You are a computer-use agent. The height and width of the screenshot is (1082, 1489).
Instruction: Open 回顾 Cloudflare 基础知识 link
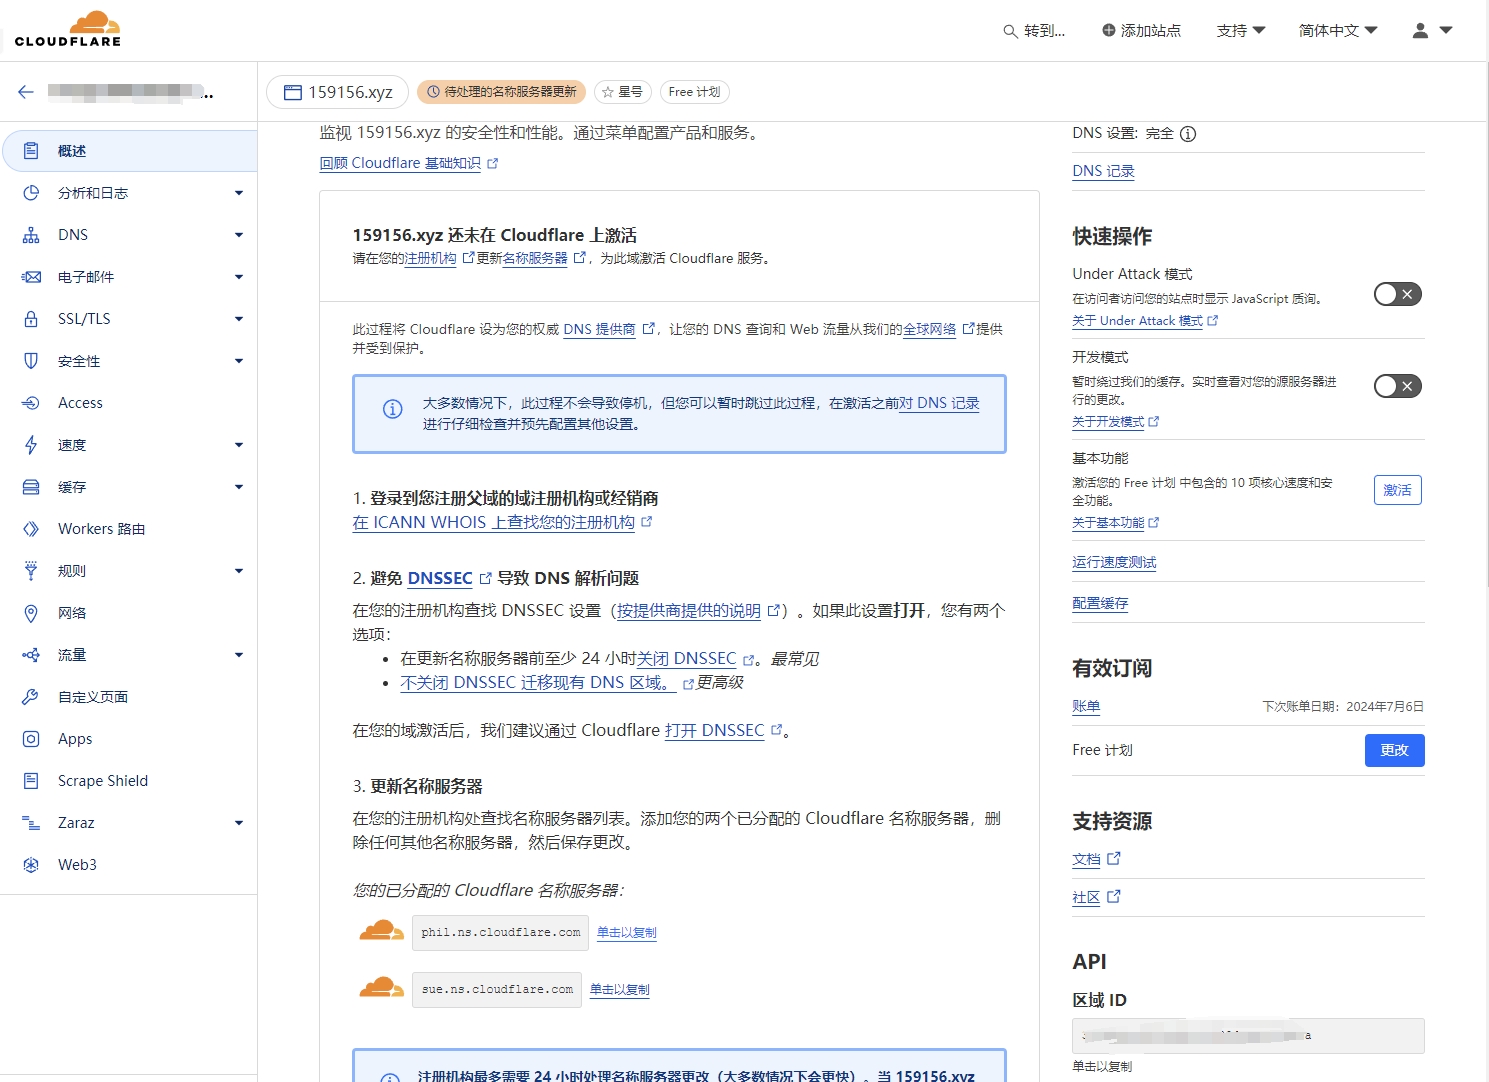[x=408, y=163]
